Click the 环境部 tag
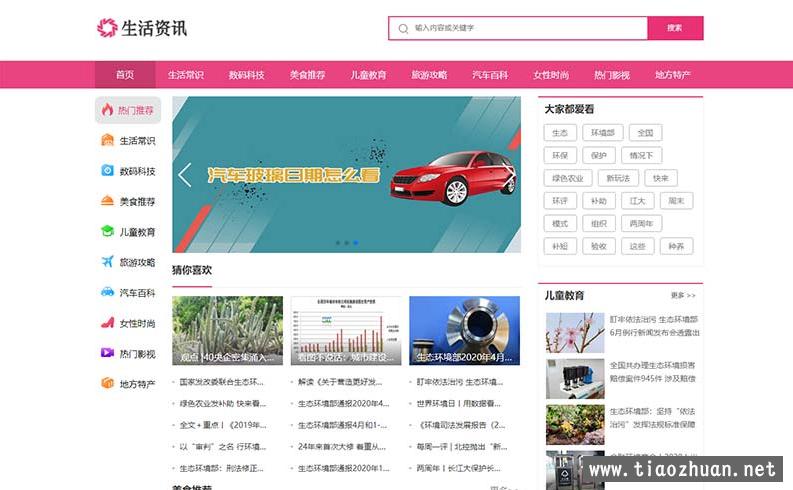Screen dimensions: 793x490 click(602, 133)
